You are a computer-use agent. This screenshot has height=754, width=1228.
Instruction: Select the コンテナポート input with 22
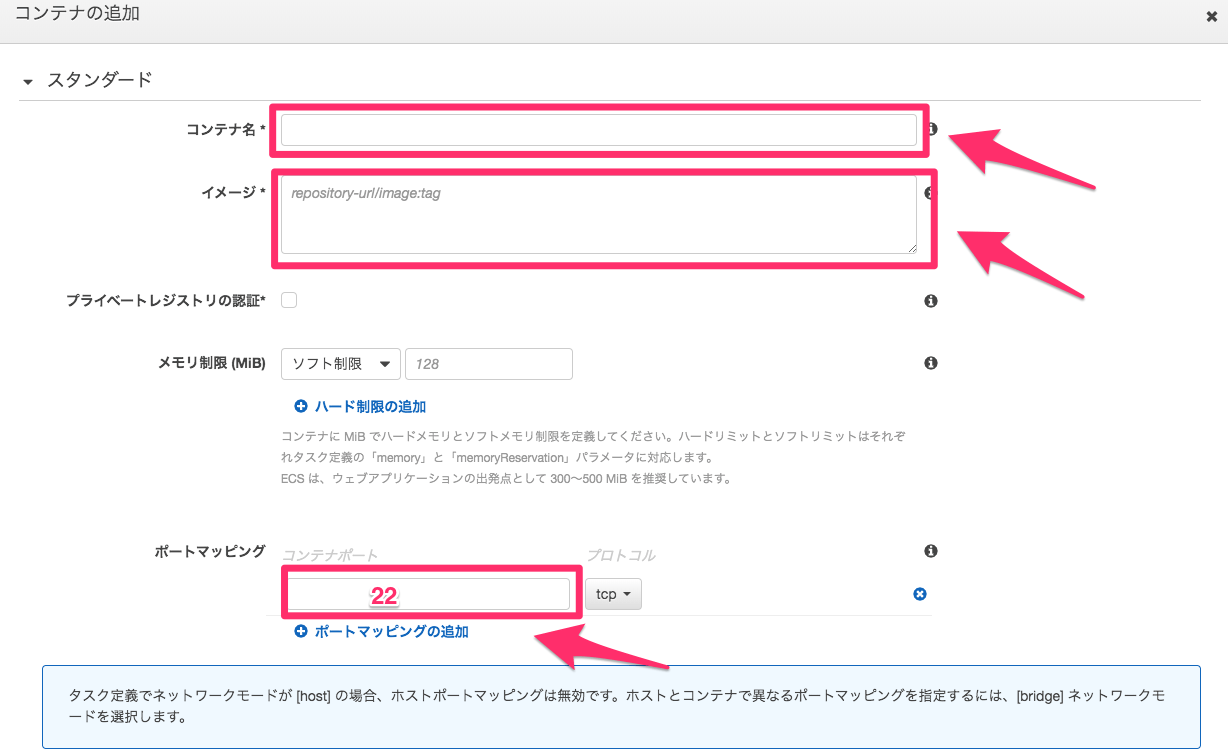428,595
